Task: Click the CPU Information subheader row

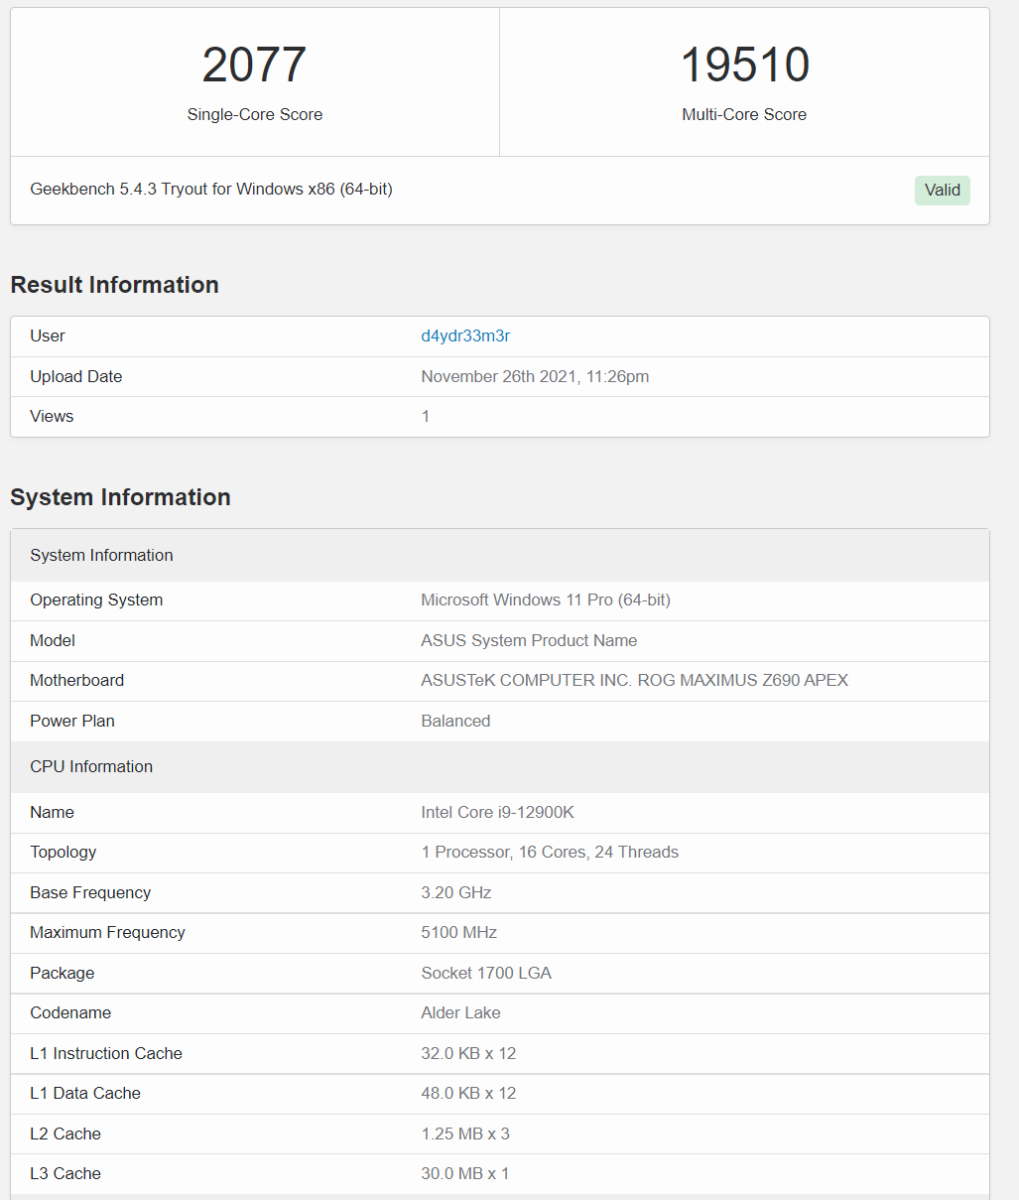Action: 500,767
